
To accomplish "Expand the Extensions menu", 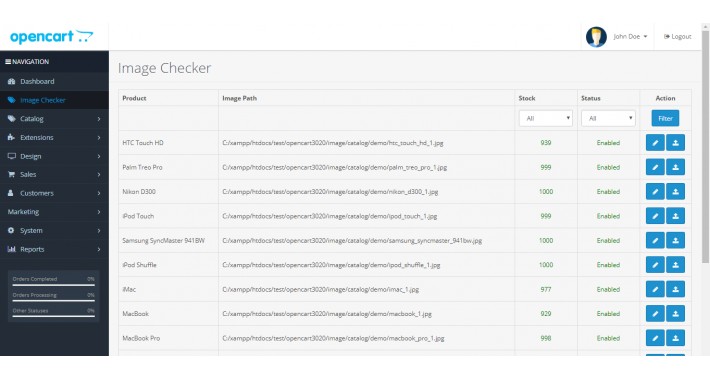I will tap(54, 137).
